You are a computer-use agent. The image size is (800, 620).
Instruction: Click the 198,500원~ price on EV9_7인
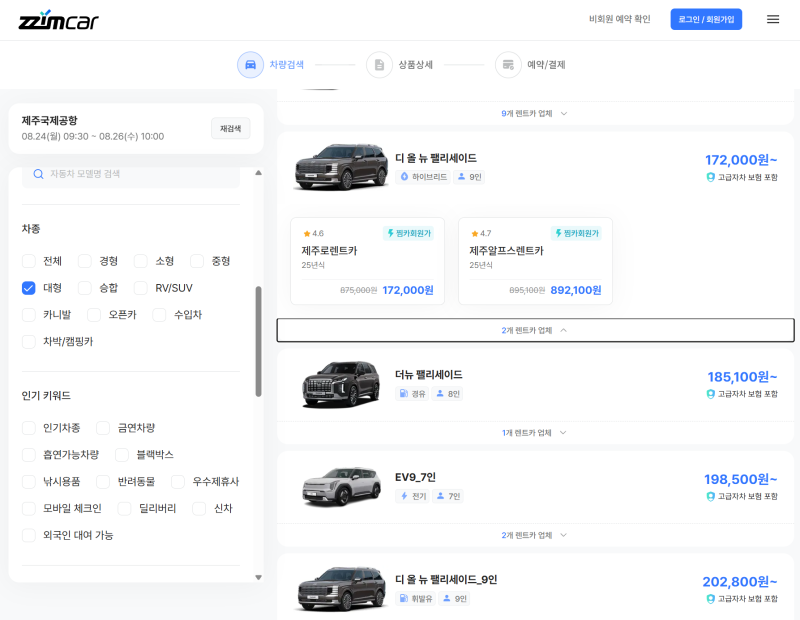point(741,479)
